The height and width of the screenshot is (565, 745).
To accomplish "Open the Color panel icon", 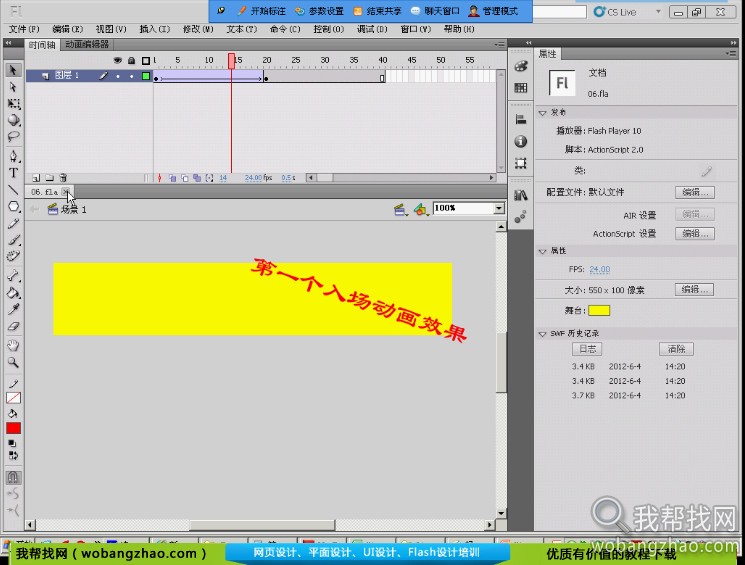I will [521, 67].
